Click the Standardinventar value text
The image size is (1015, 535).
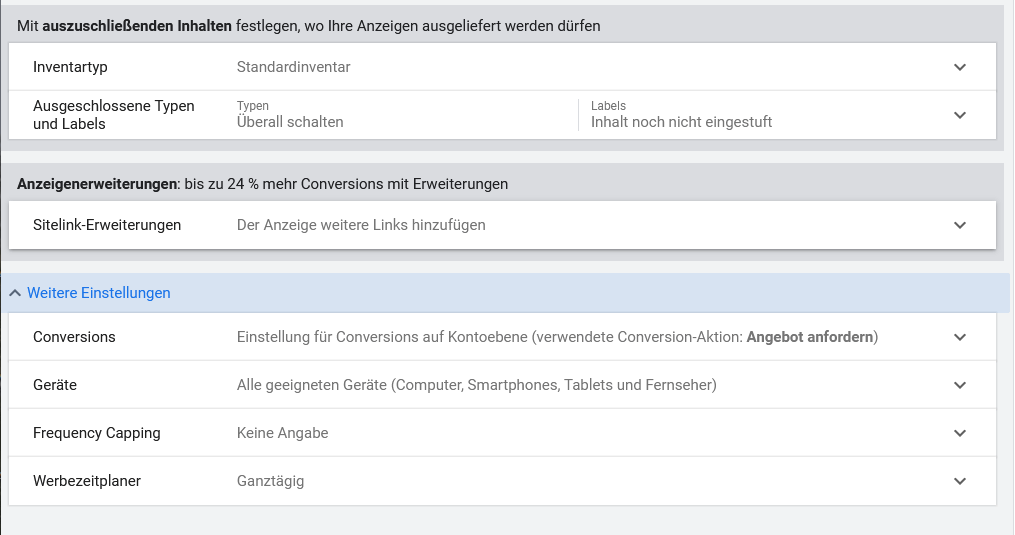(x=293, y=67)
